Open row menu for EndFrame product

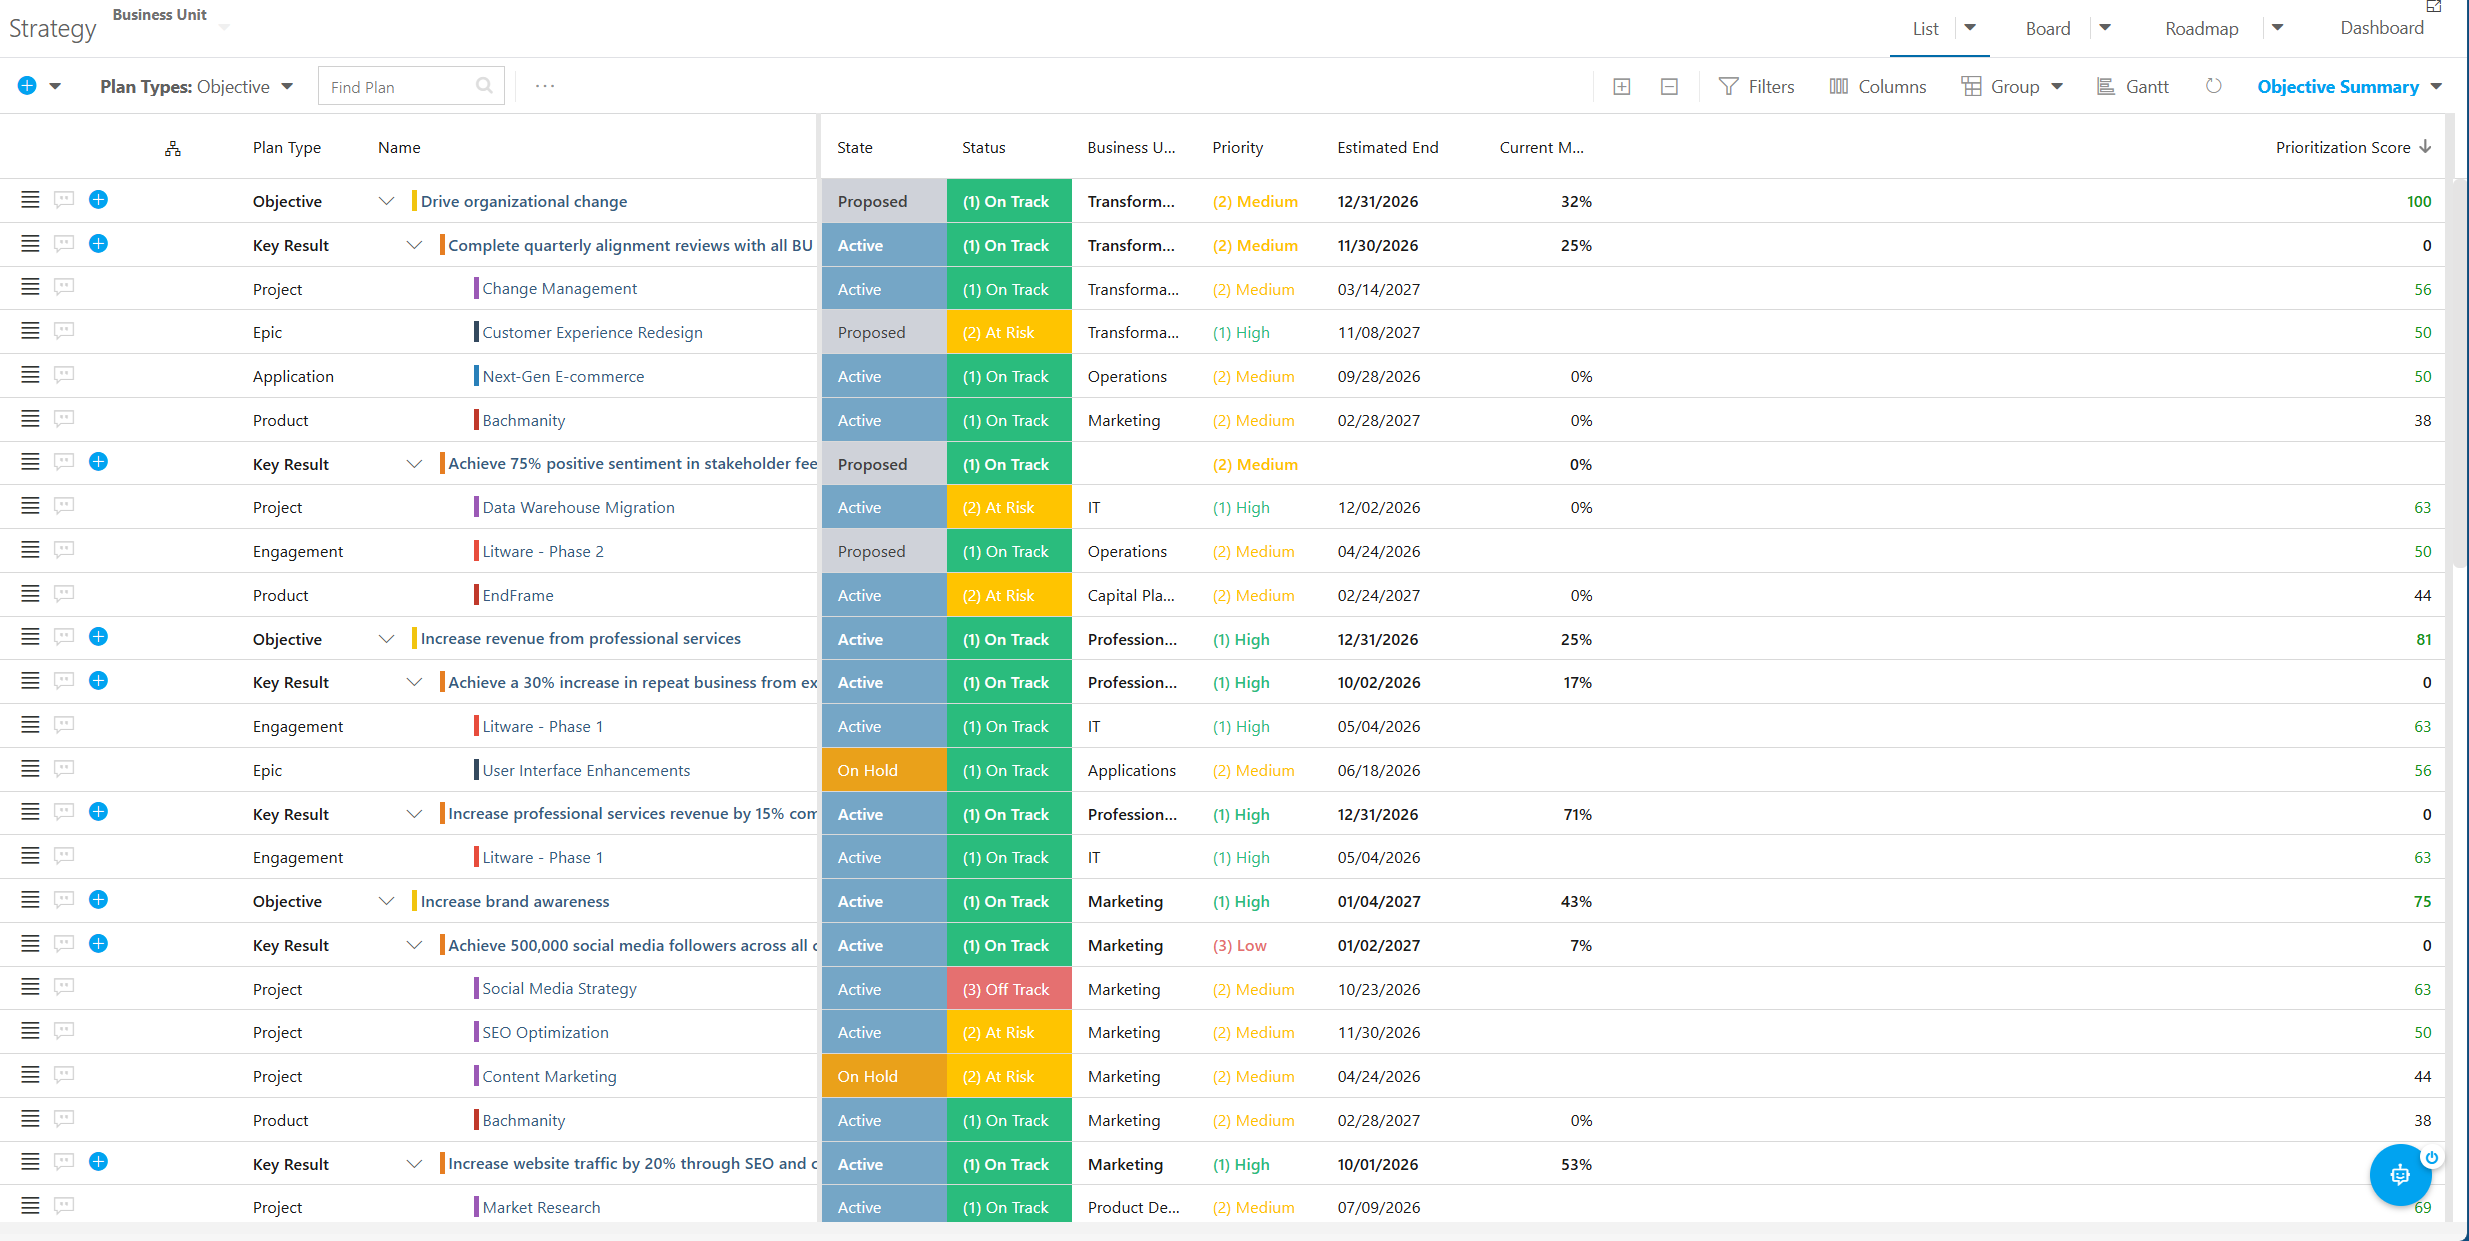[x=30, y=594]
